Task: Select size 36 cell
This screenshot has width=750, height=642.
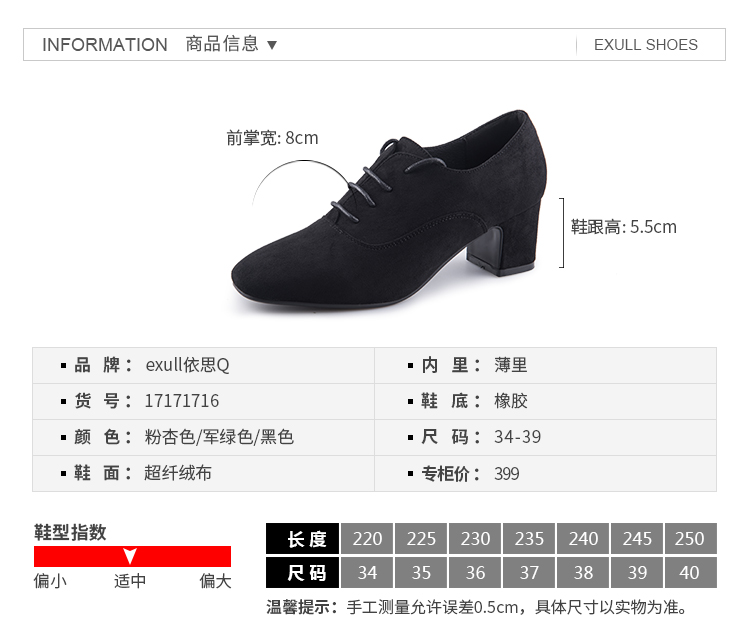Action: [475, 572]
